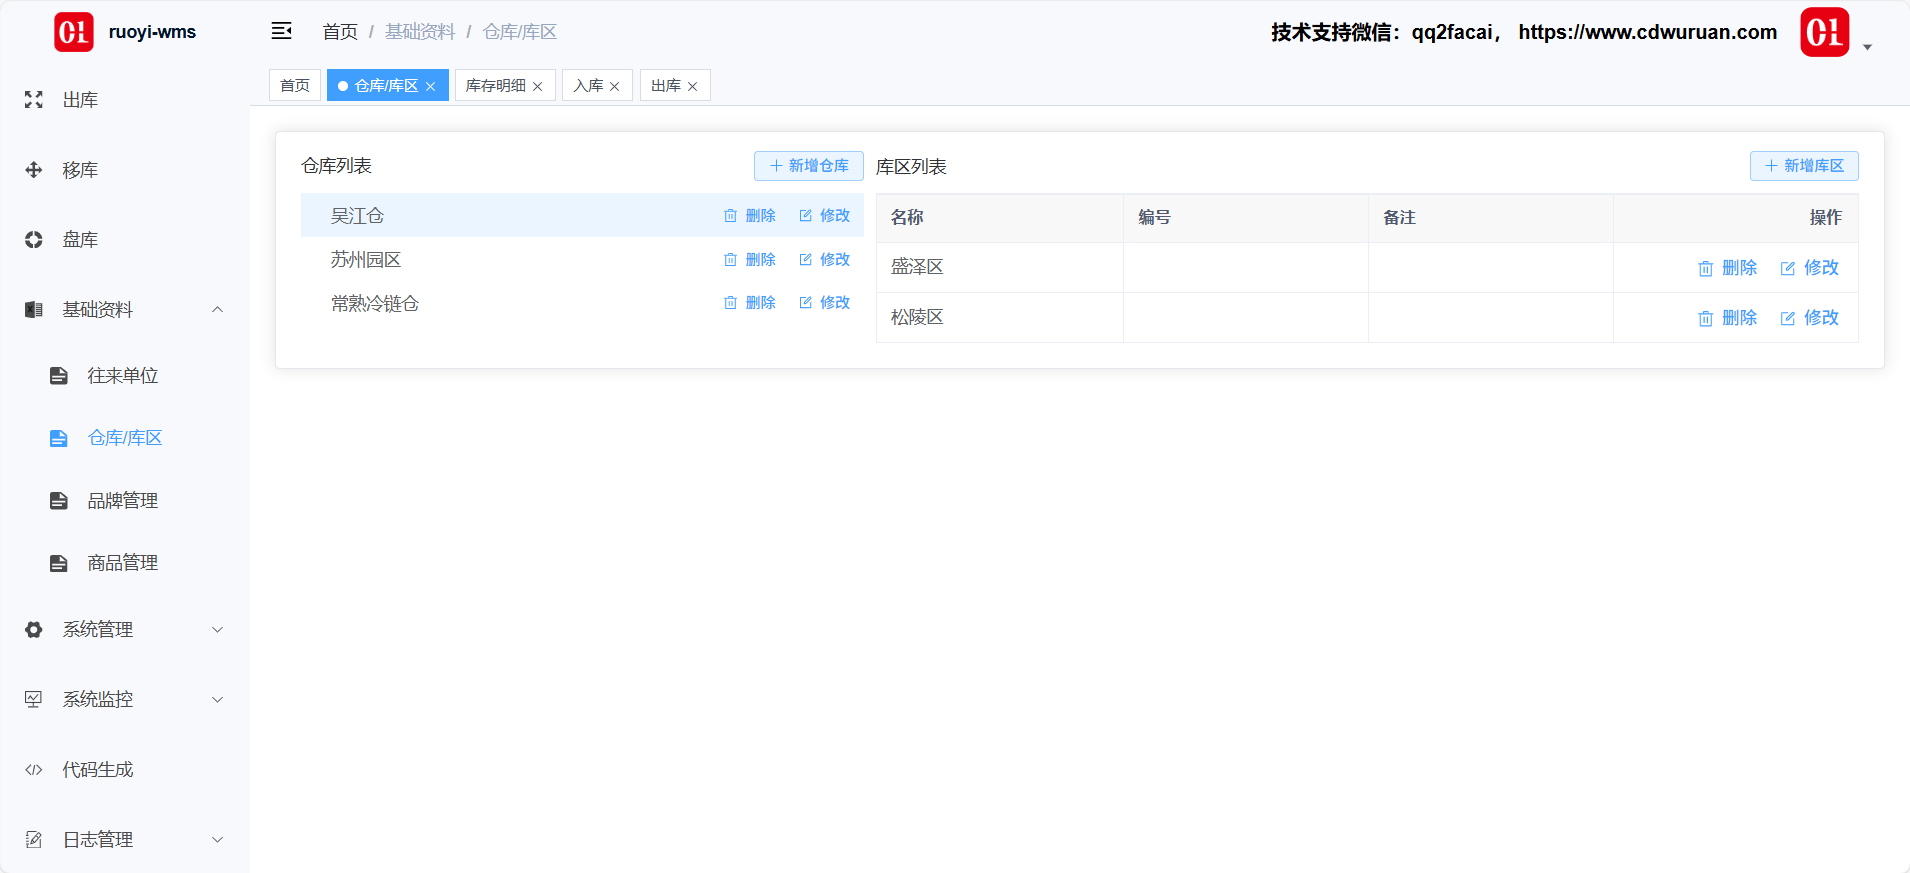Delete the 吴江仓 warehouse
The image size is (1910, 873).
tap(750, 216)
